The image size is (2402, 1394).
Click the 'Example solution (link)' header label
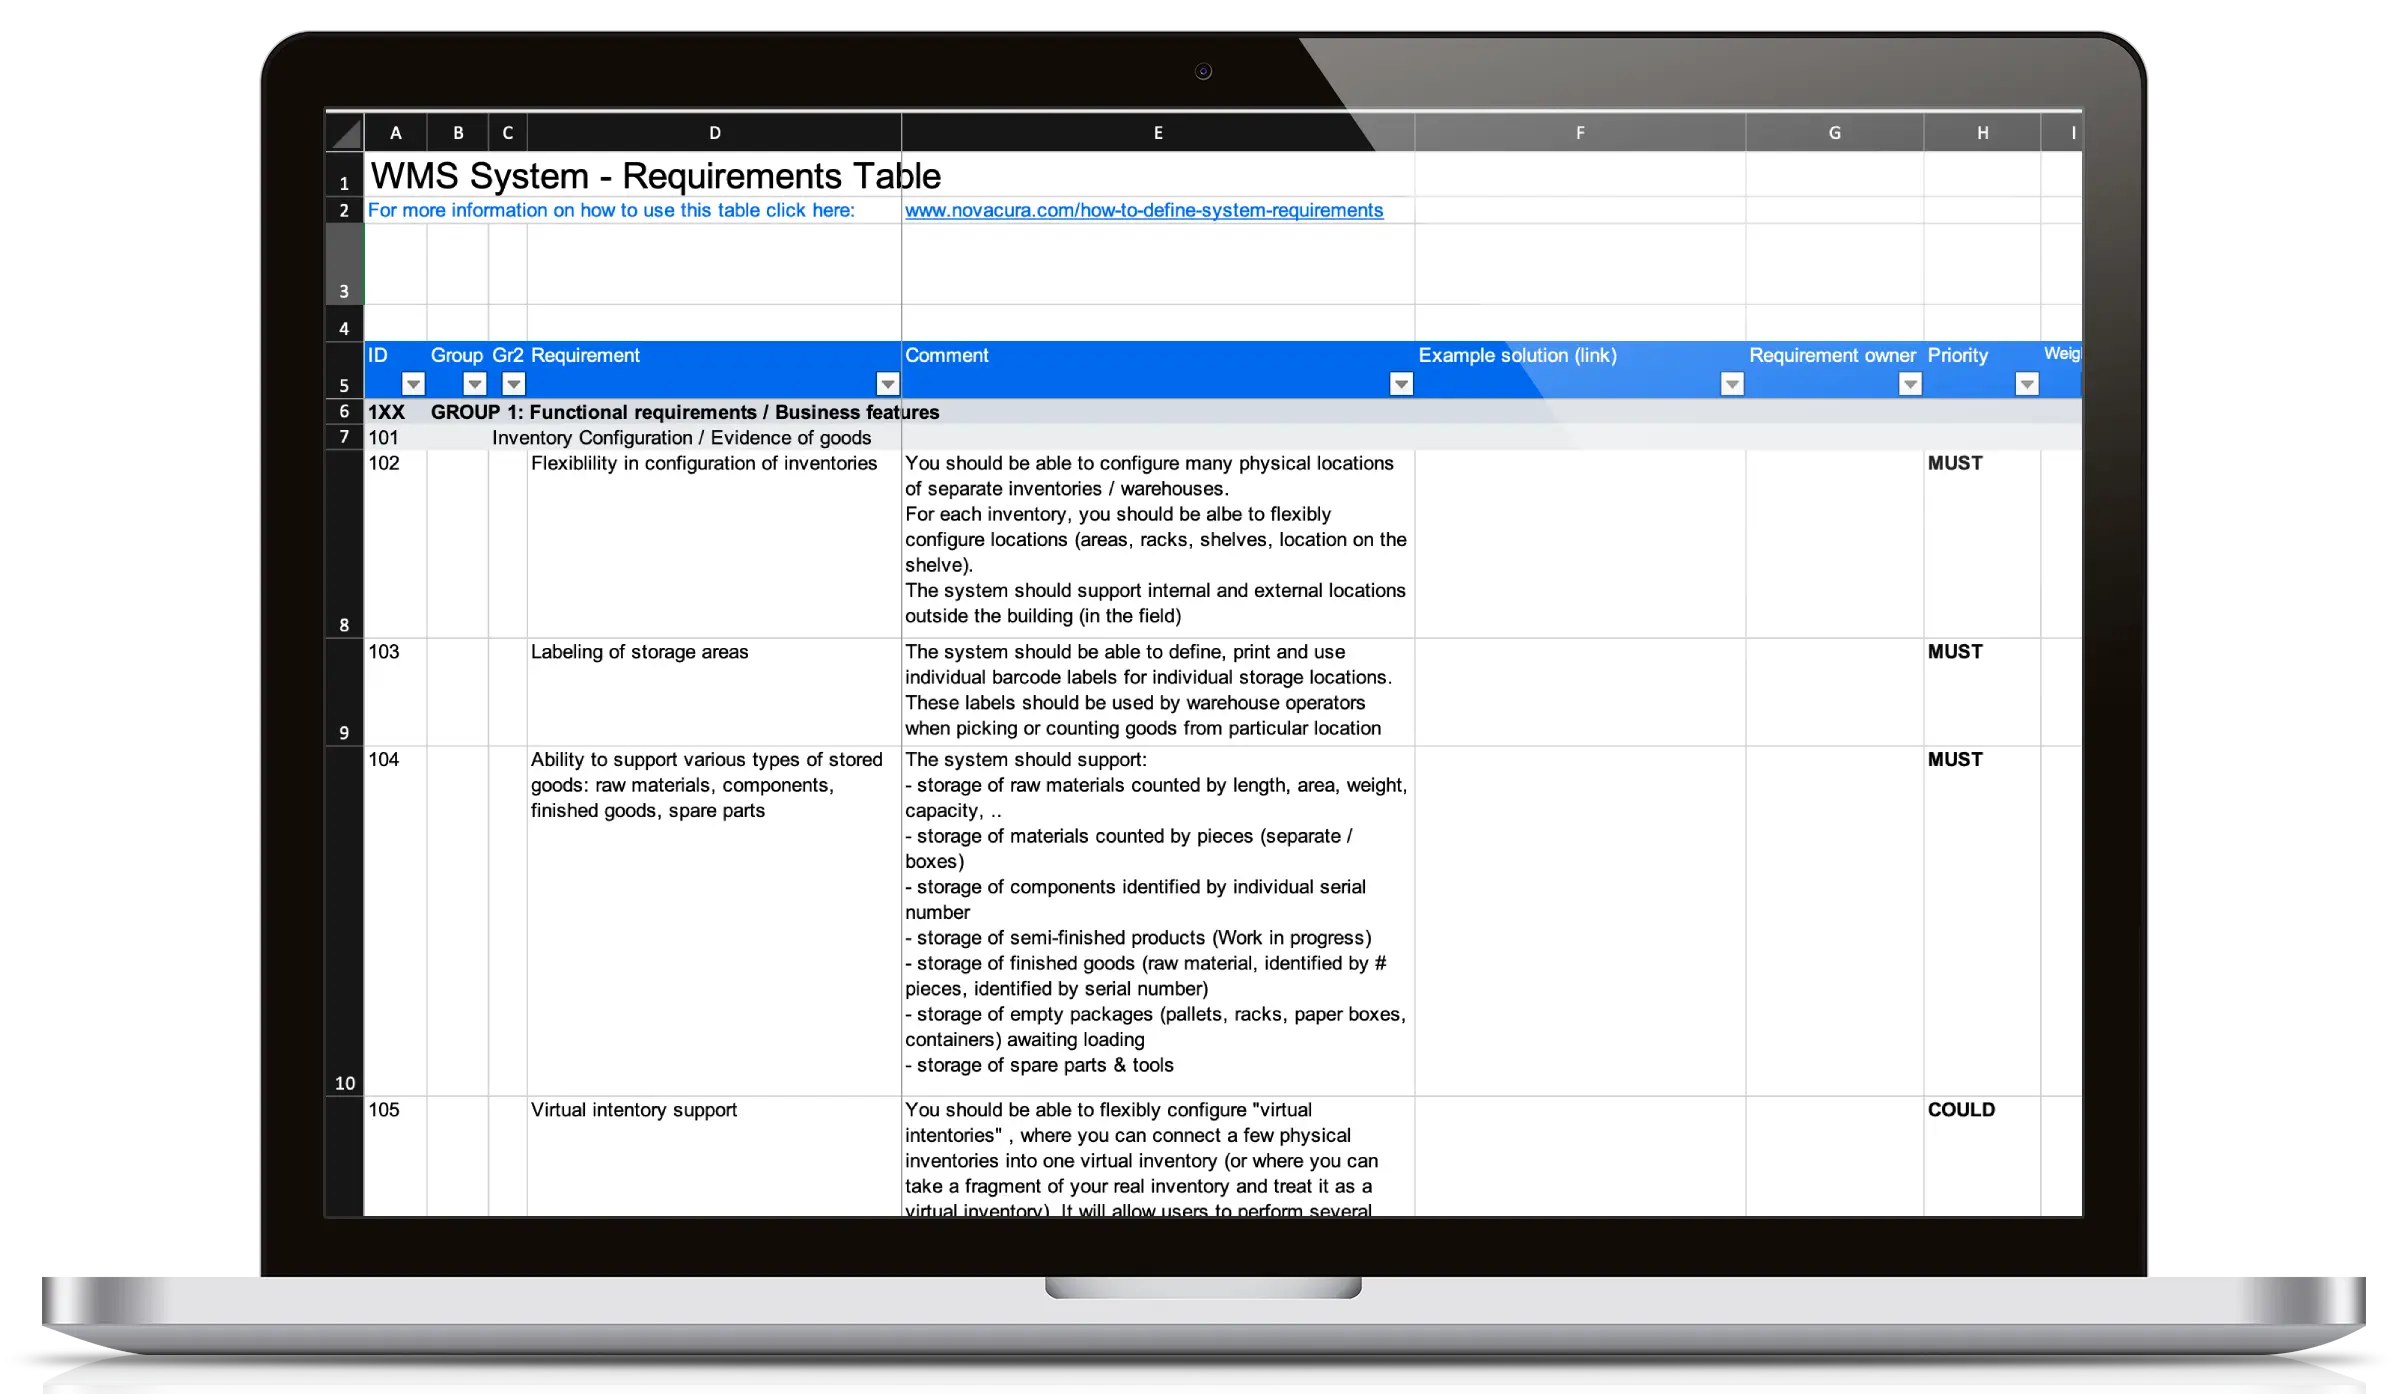[1517, 355]
